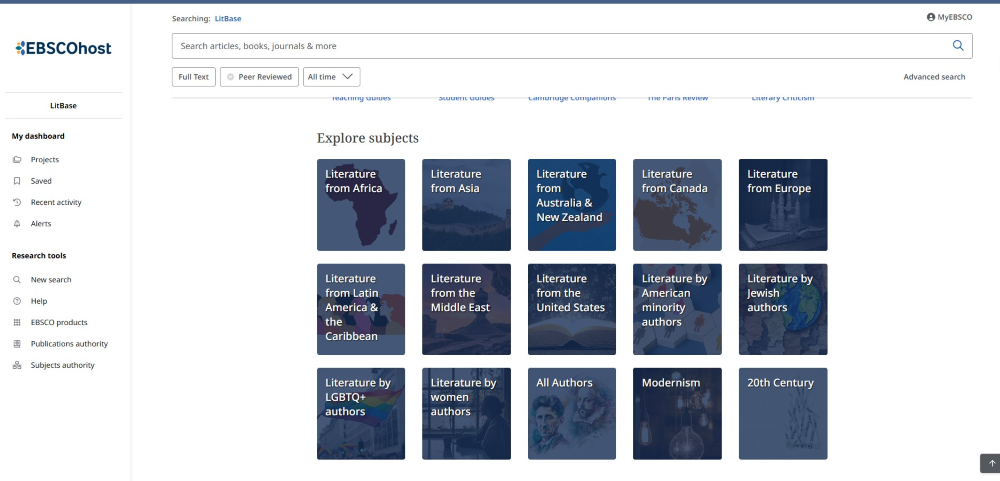
Task: Open Literature by women authors tile
Action: [x=466, y=413]
